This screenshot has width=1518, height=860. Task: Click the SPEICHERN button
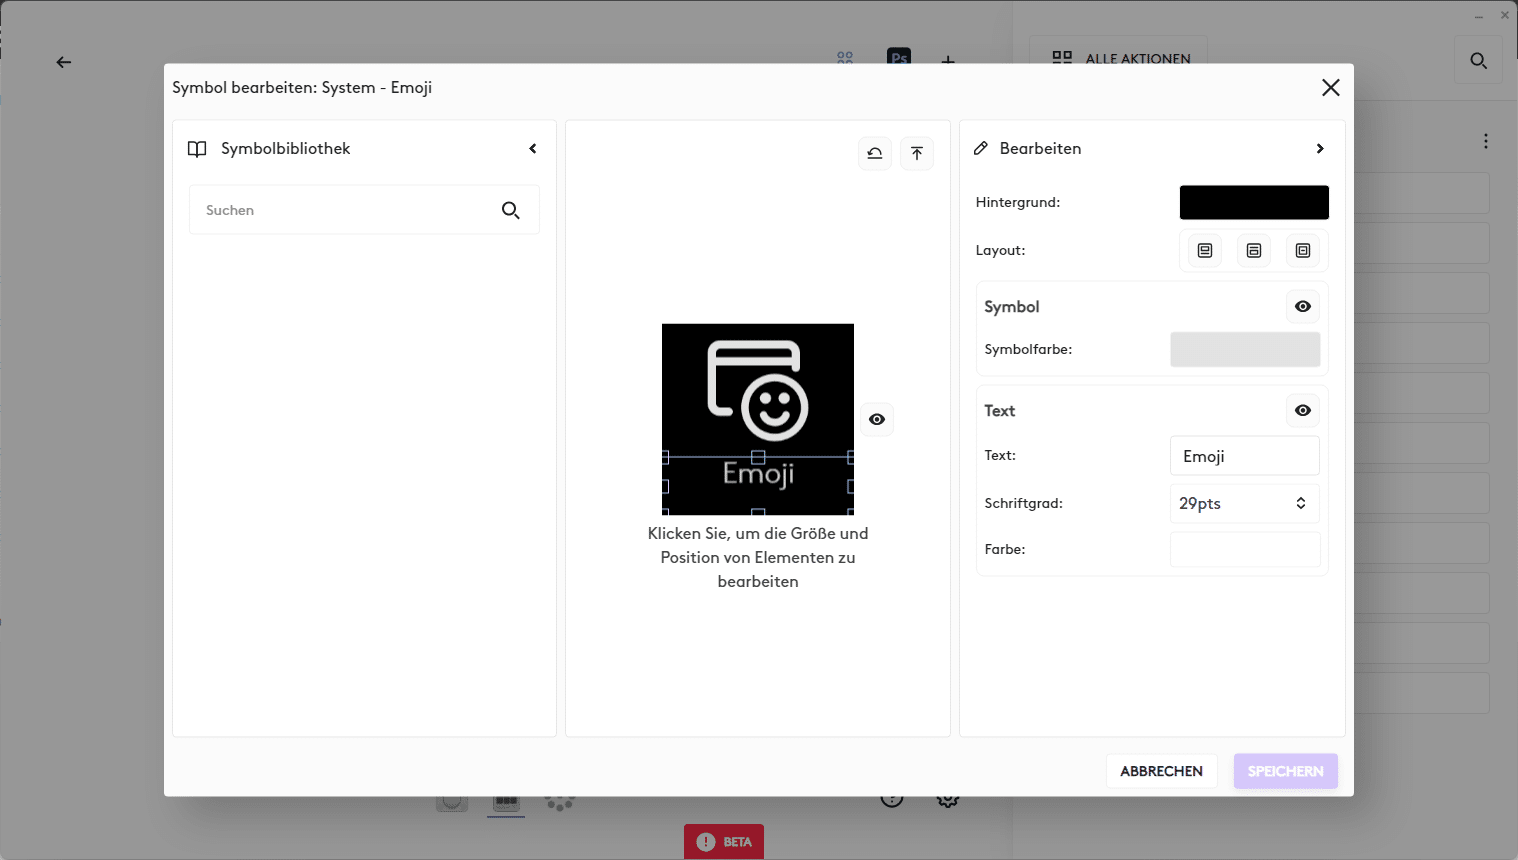pos(1285,771)
